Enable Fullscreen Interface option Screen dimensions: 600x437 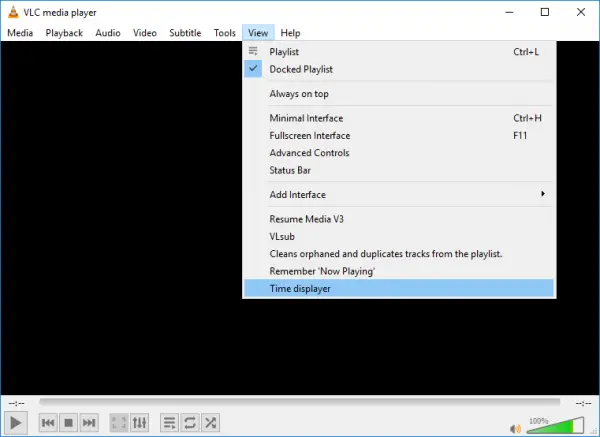tap(399, 135)
